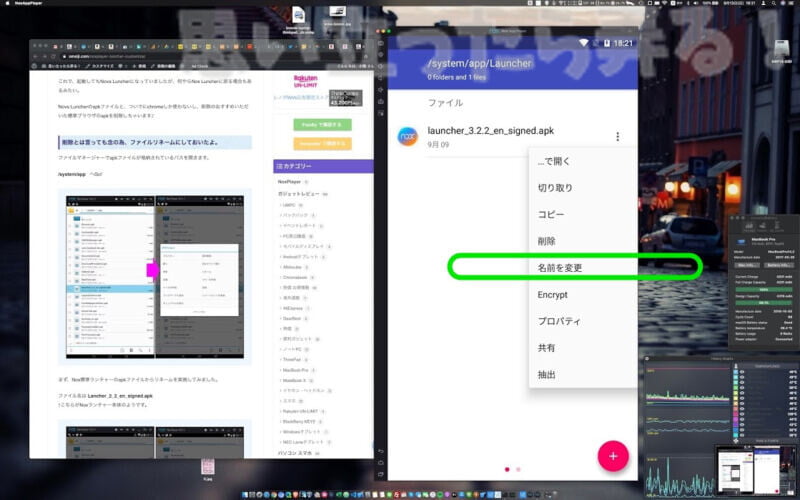Viewport: 800px width, 500px height.
Task: Select the pink page indicator dot
Action: point(507,469)
